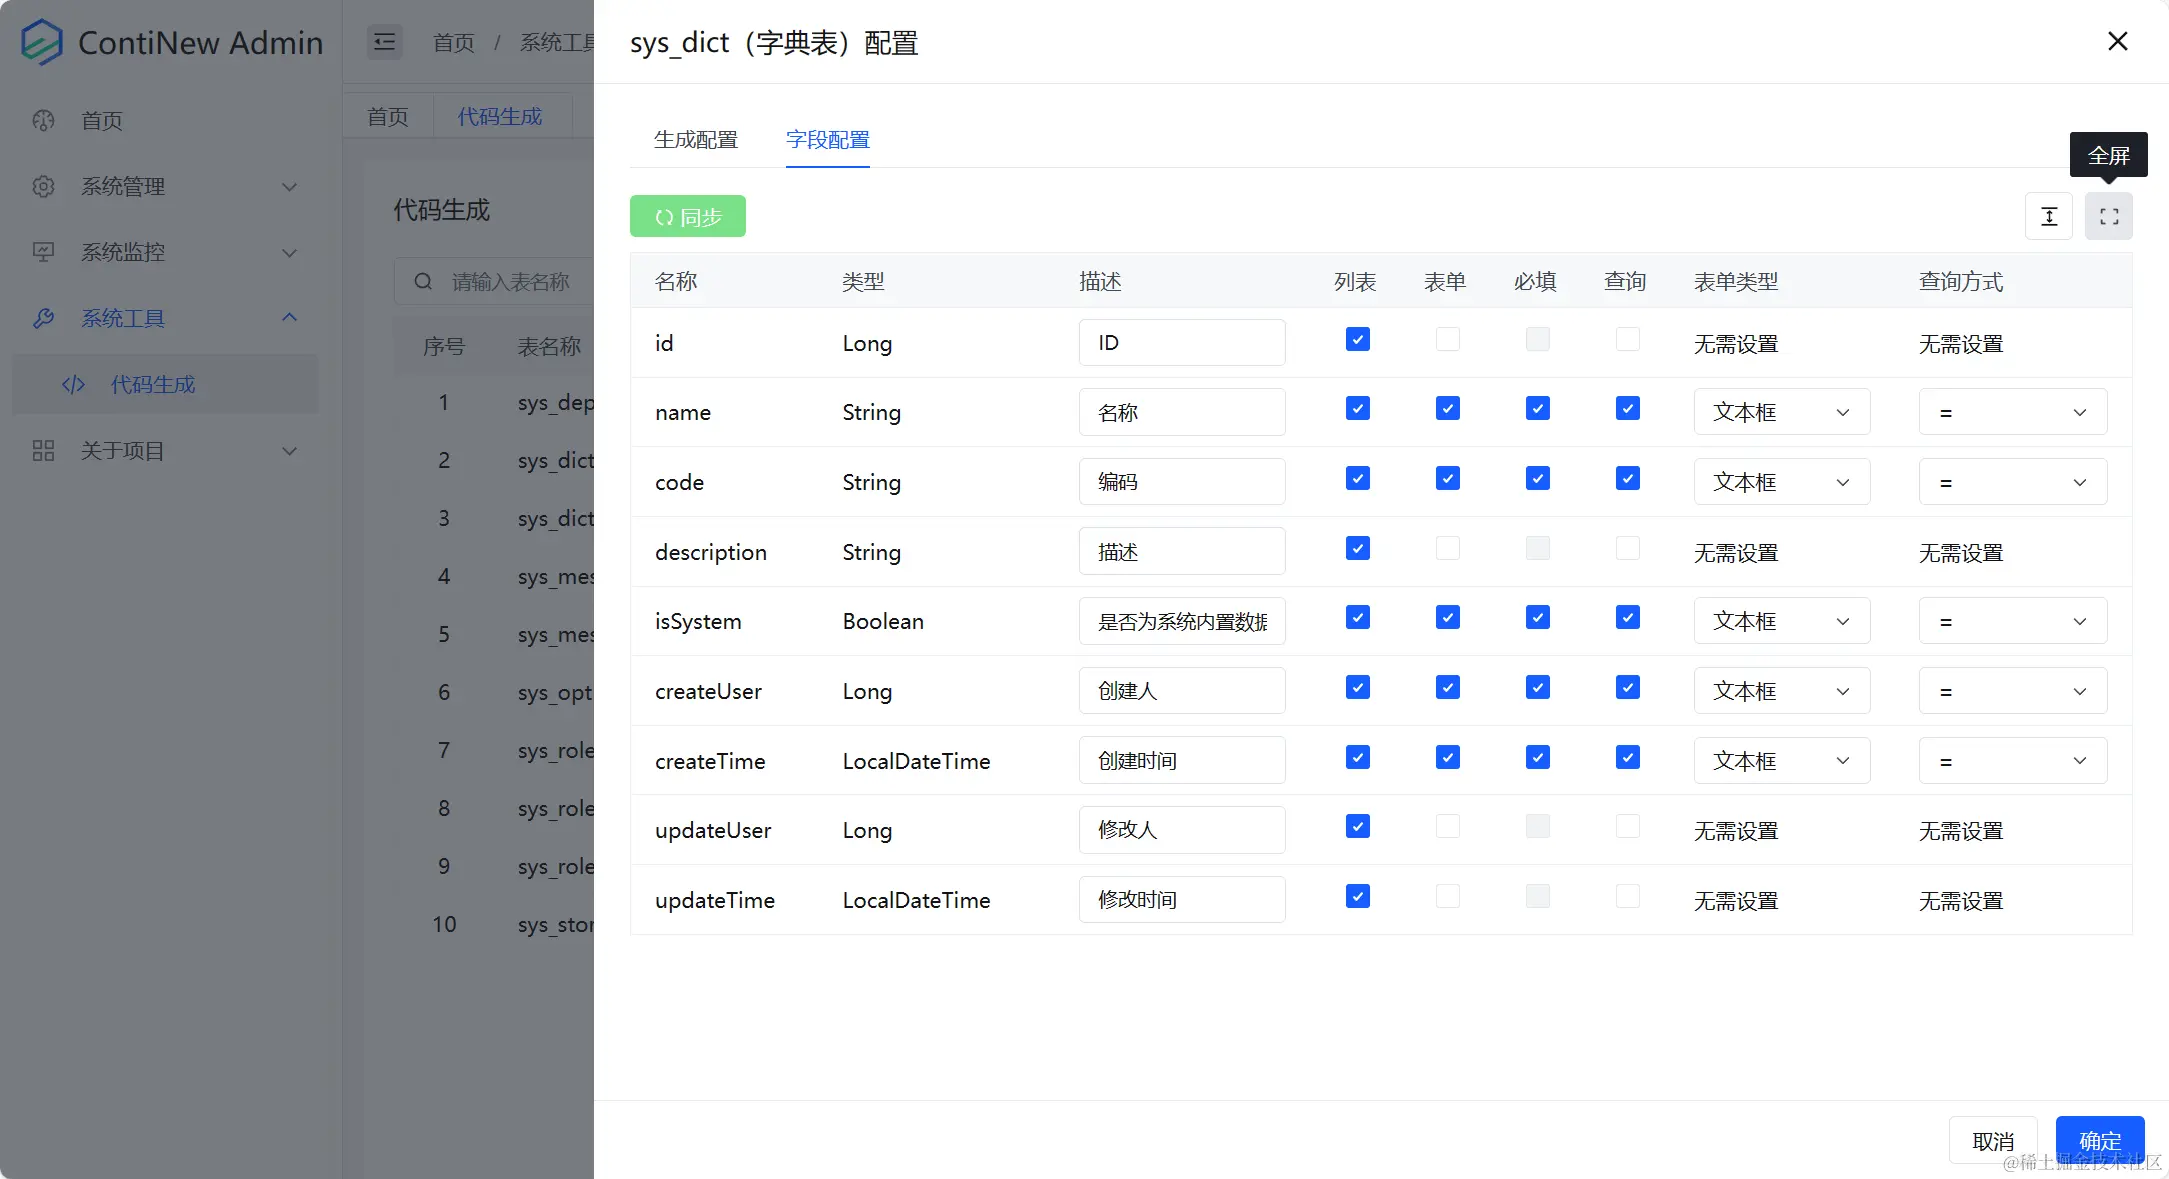Select the 代码生成 code icon in sidebar
Screen dimensions: 2169x1179
pyautogui.click(x=73, y=384)
